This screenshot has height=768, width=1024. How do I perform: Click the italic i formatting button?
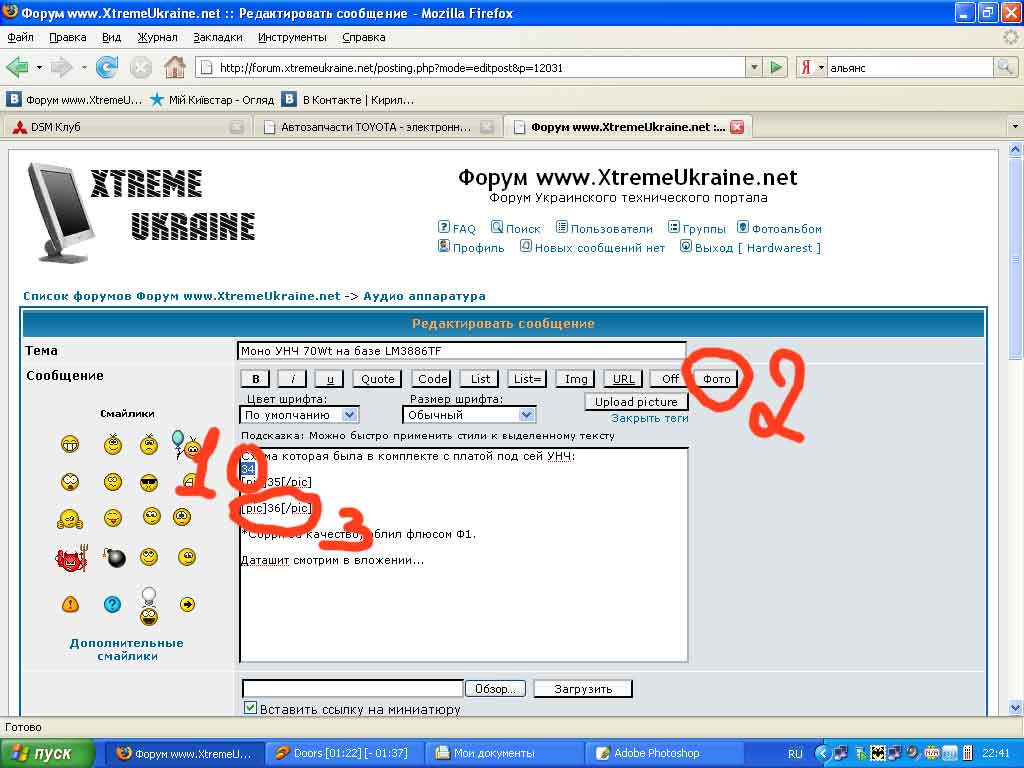(x=293, y=379)
